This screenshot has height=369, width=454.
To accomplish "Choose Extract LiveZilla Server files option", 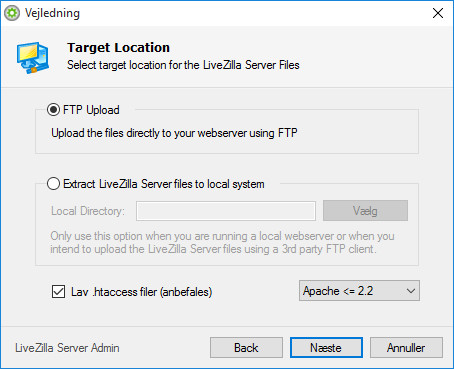I will 53,184.
